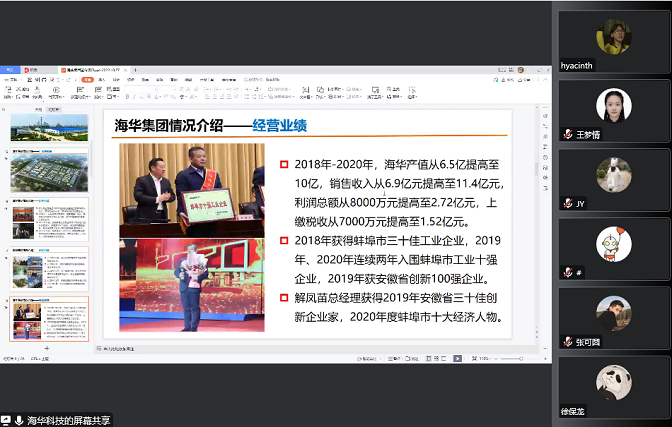Click the screen share icon at bottom left
Image resolution: width=672 pixels, height=427 pixels.
point(6,420)
